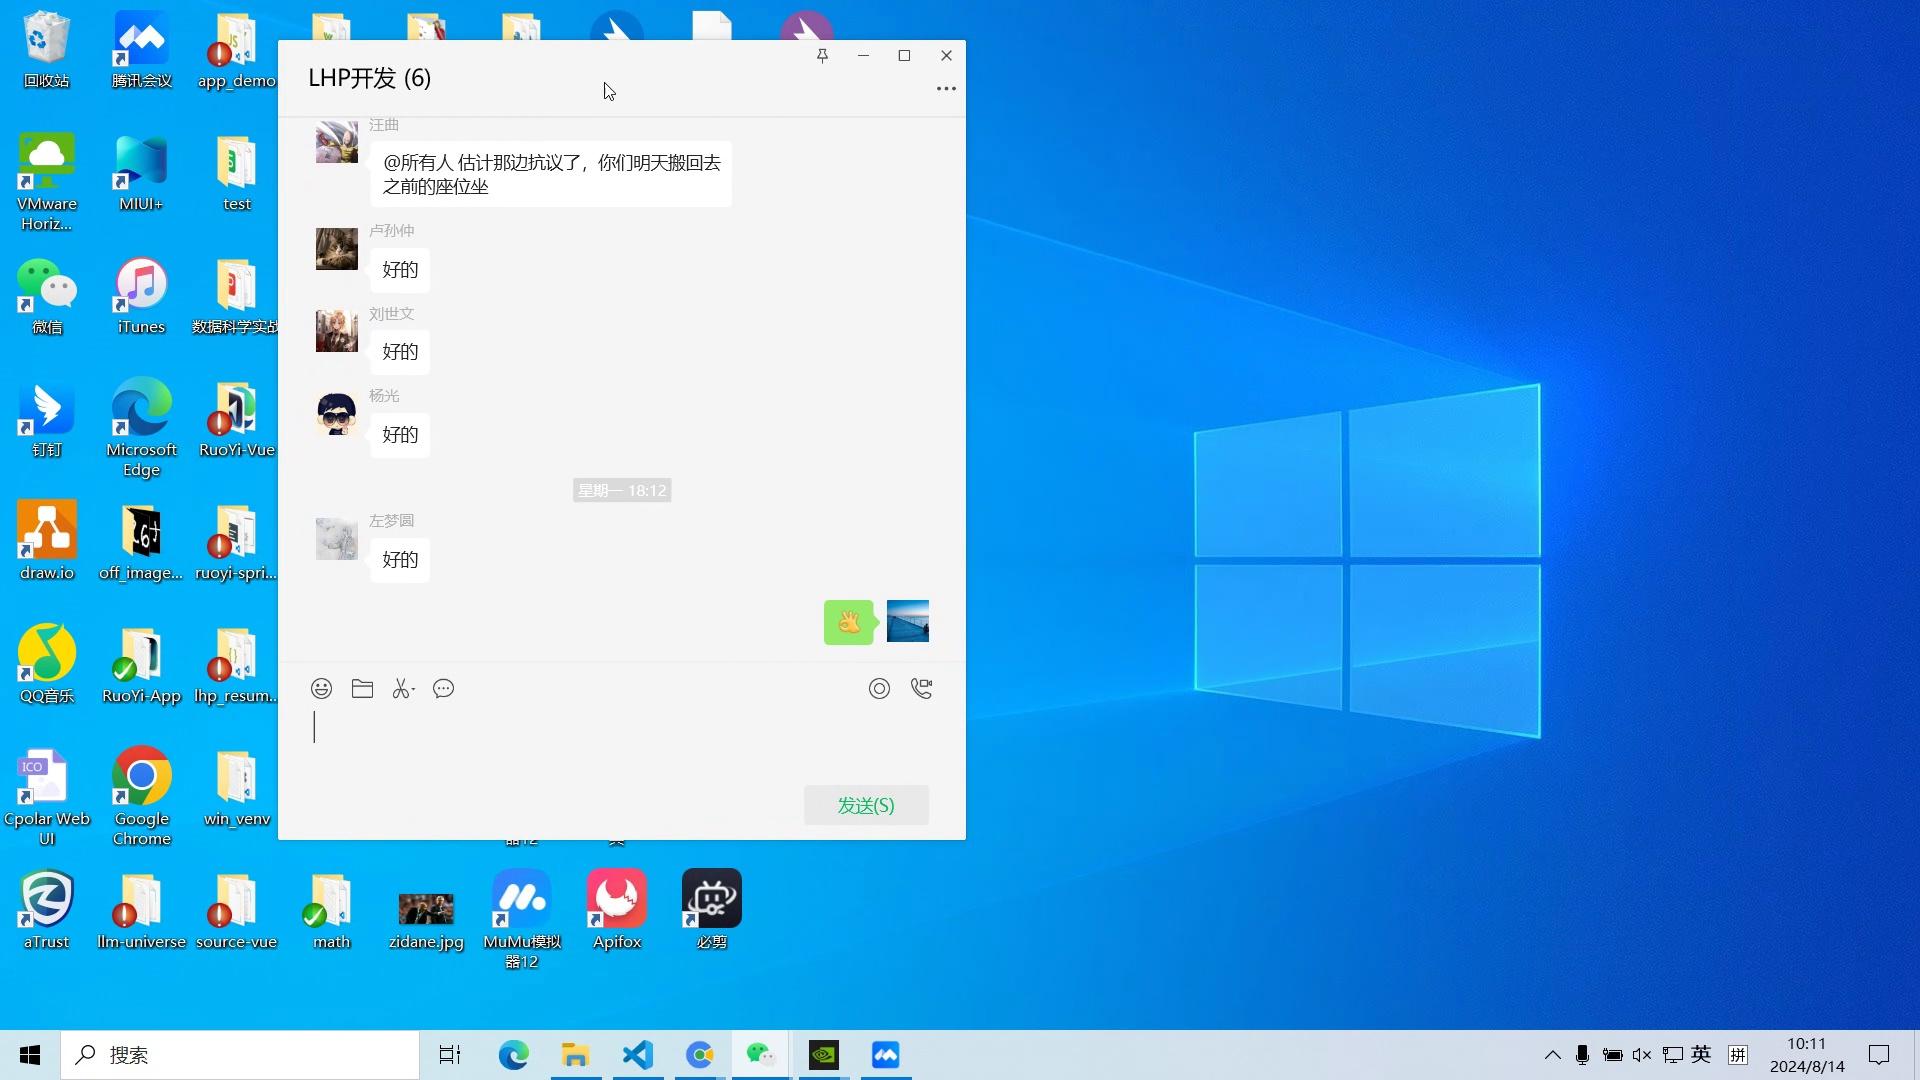The width and height of the screenshot is (1920, 1080).
Task: Open the send file folder icon
Action: pyautogui.click(x=362, y=688)
